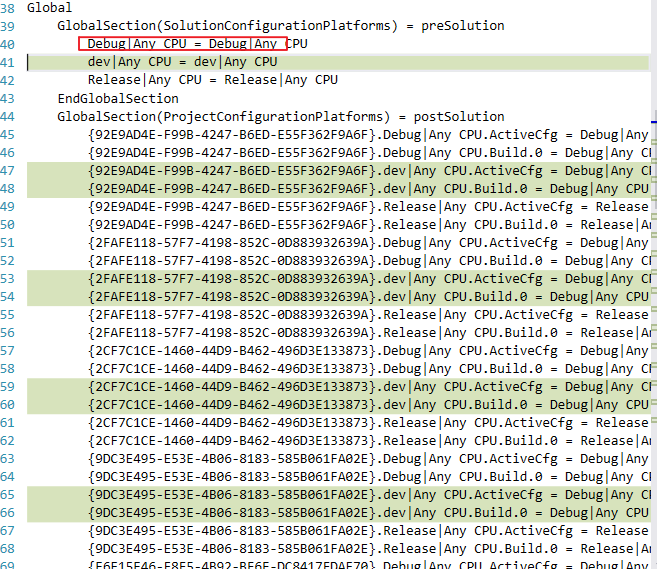Screen dimensions: 659x575
Task: Click line number 60 in the gutter
Action: [7, 405]
